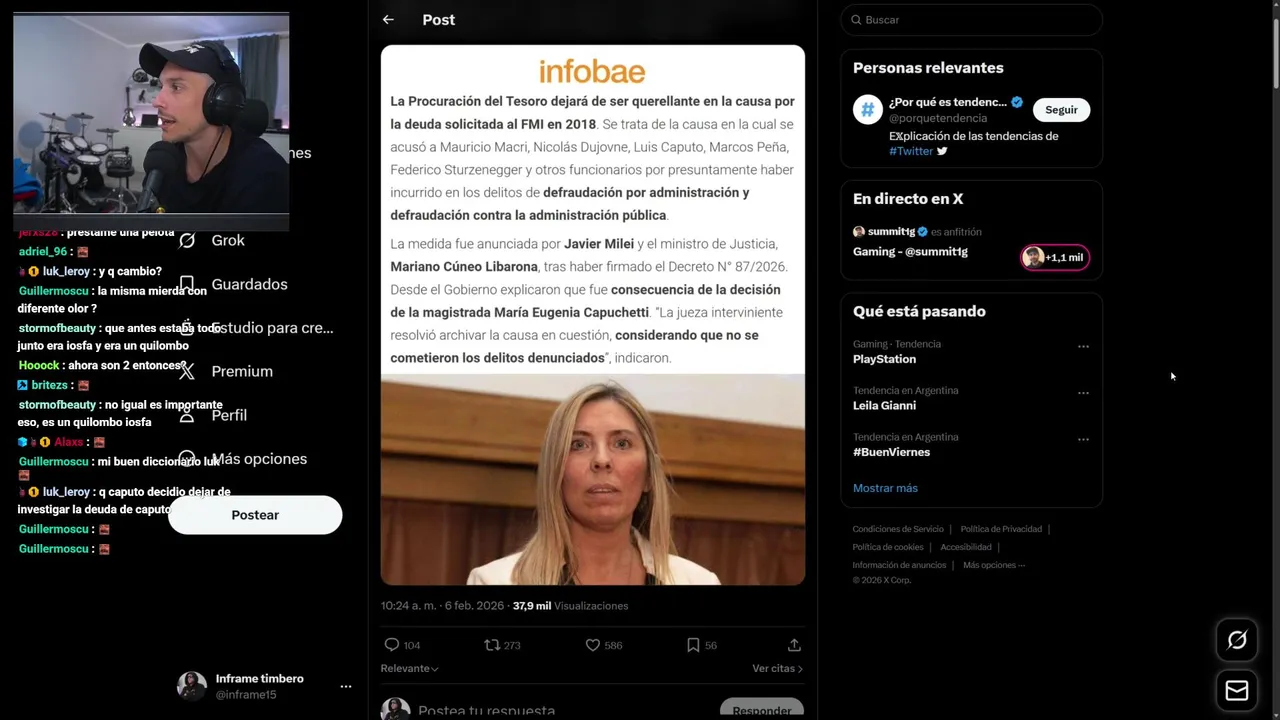Click the search magnifier icon
Viewport: 1280px width, 720px height.
click(x=856, y=20)
